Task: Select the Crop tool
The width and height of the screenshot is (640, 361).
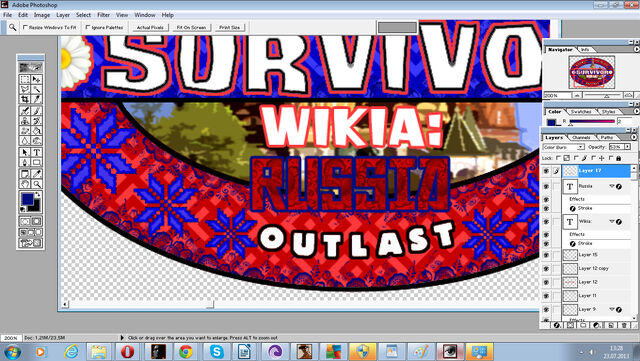Action: pos(25,99)
